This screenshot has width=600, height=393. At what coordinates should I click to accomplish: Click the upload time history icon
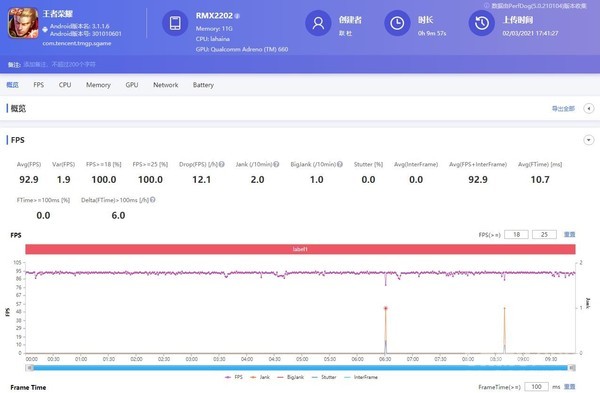[x=482, y=23]
